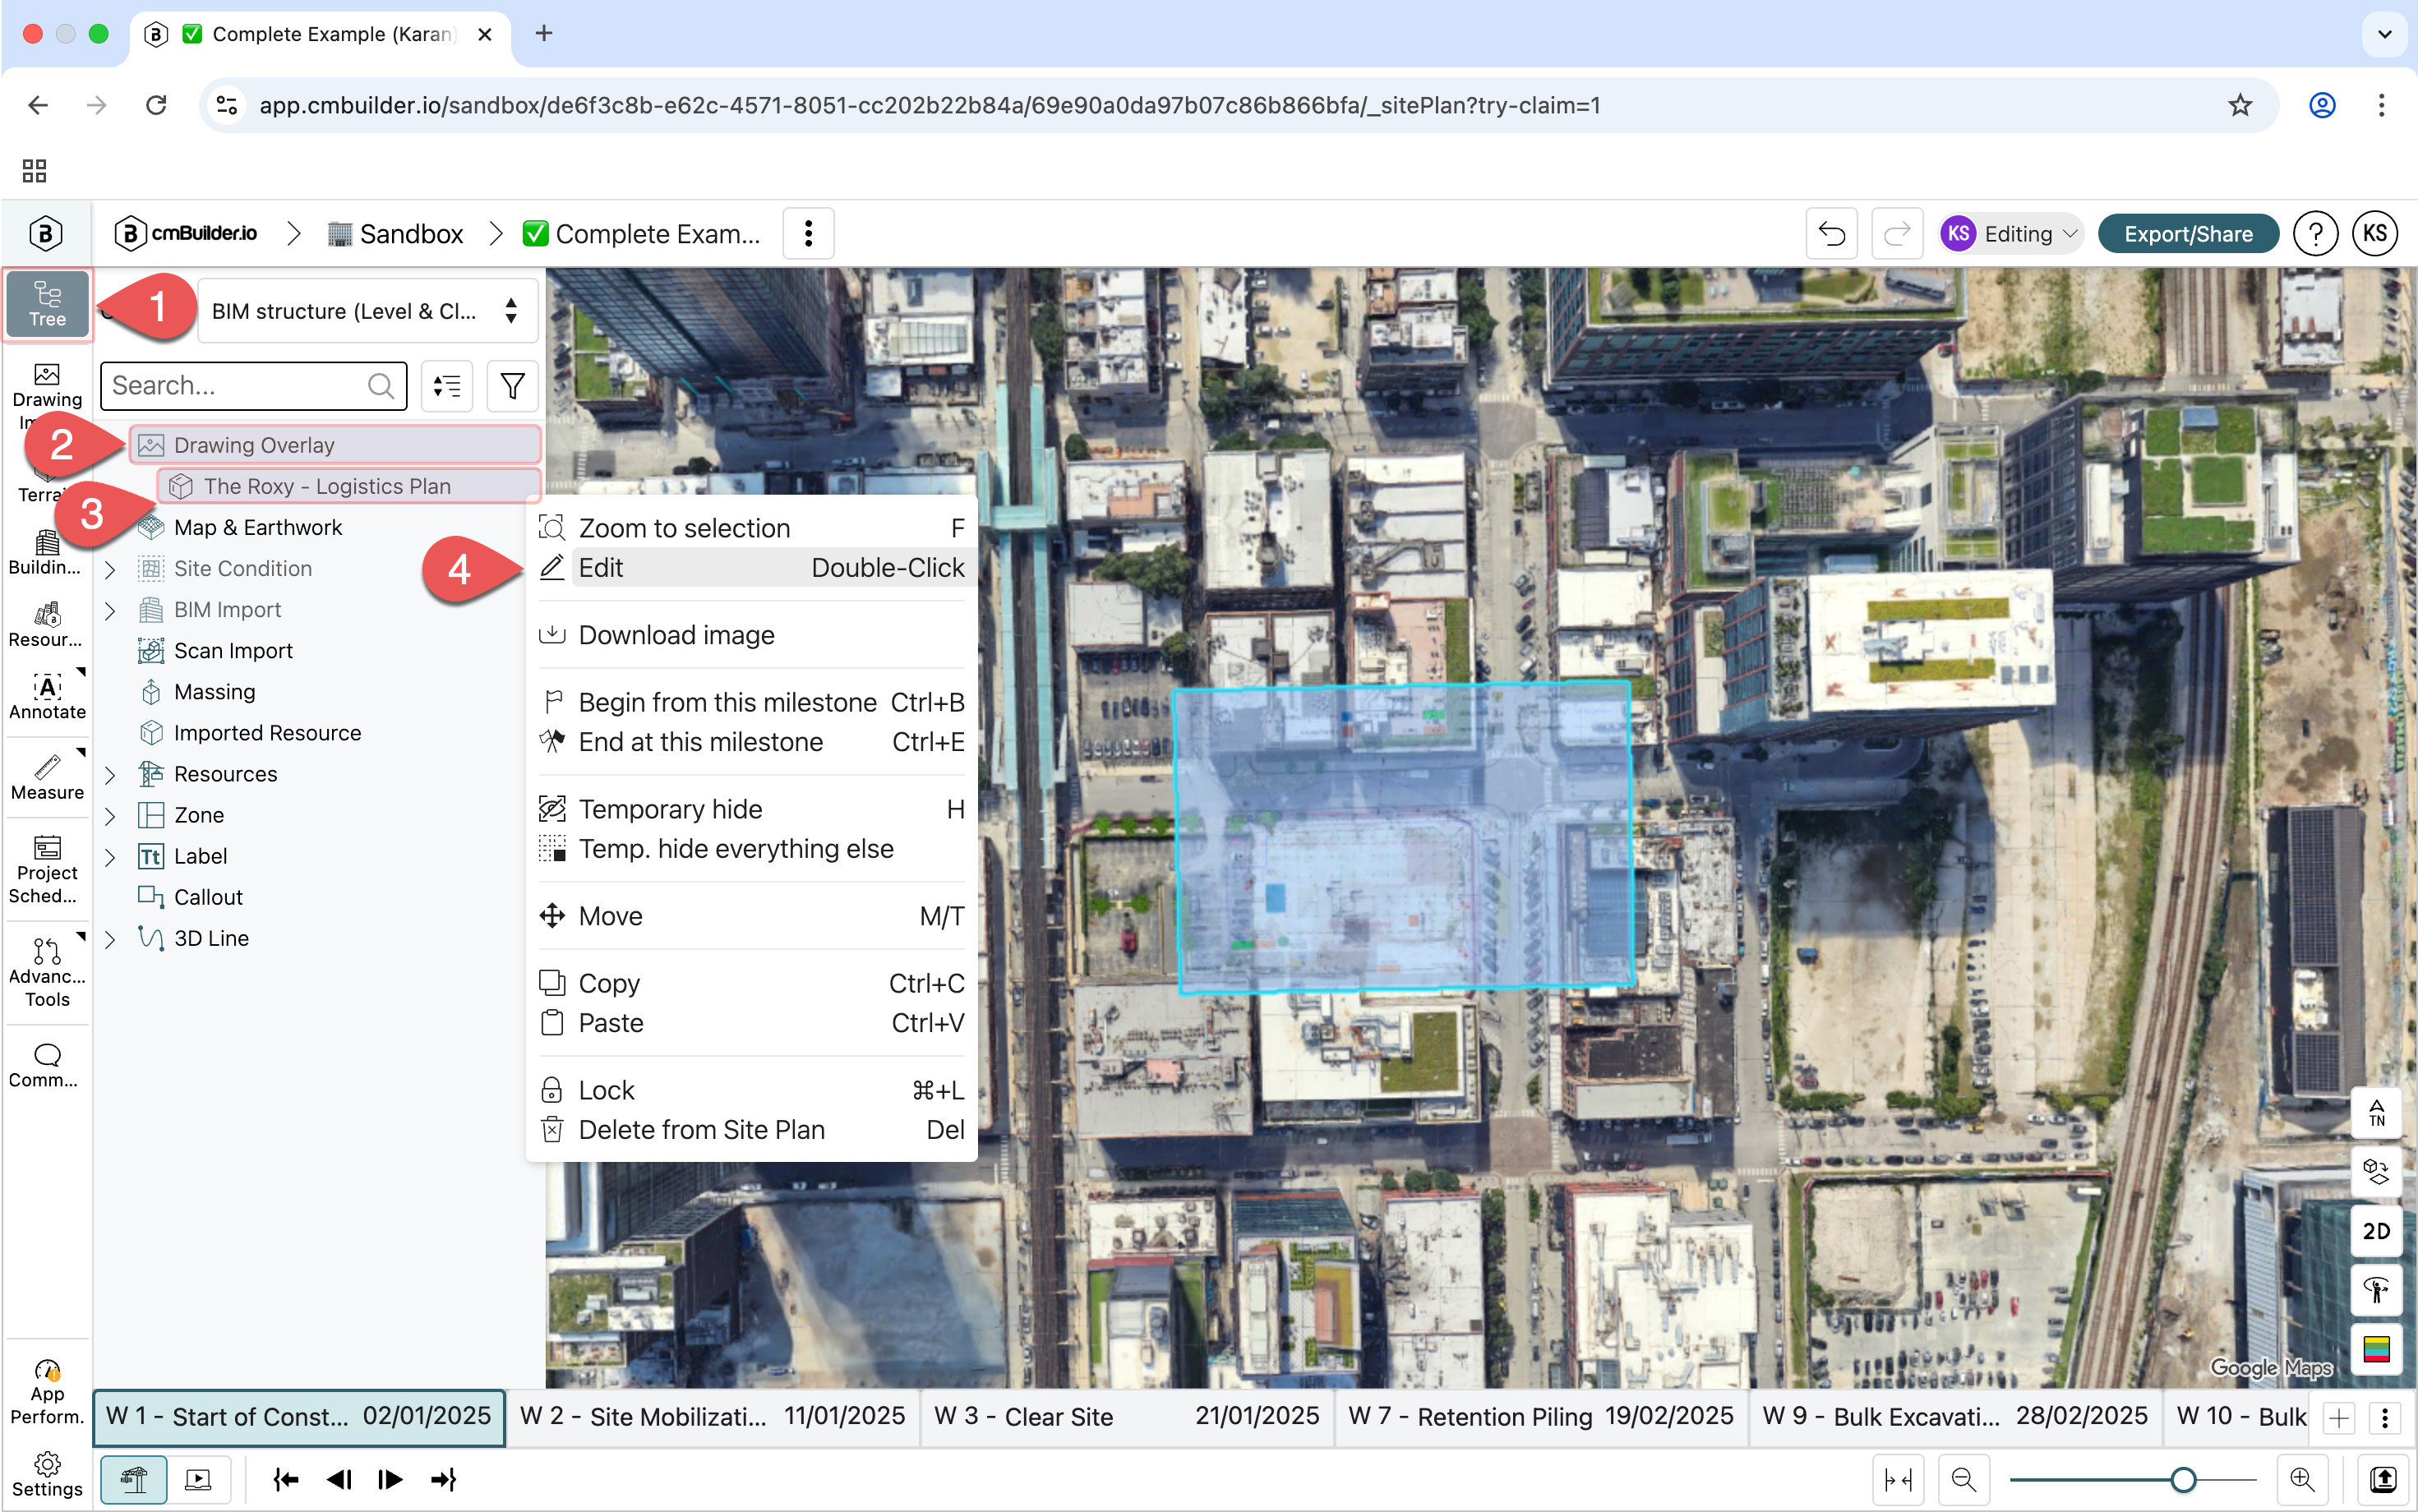Click the timeline zoom slider handle
Image resolution: width=2418 pixels, height=1512 pixels.
tap(2183, 1479)
